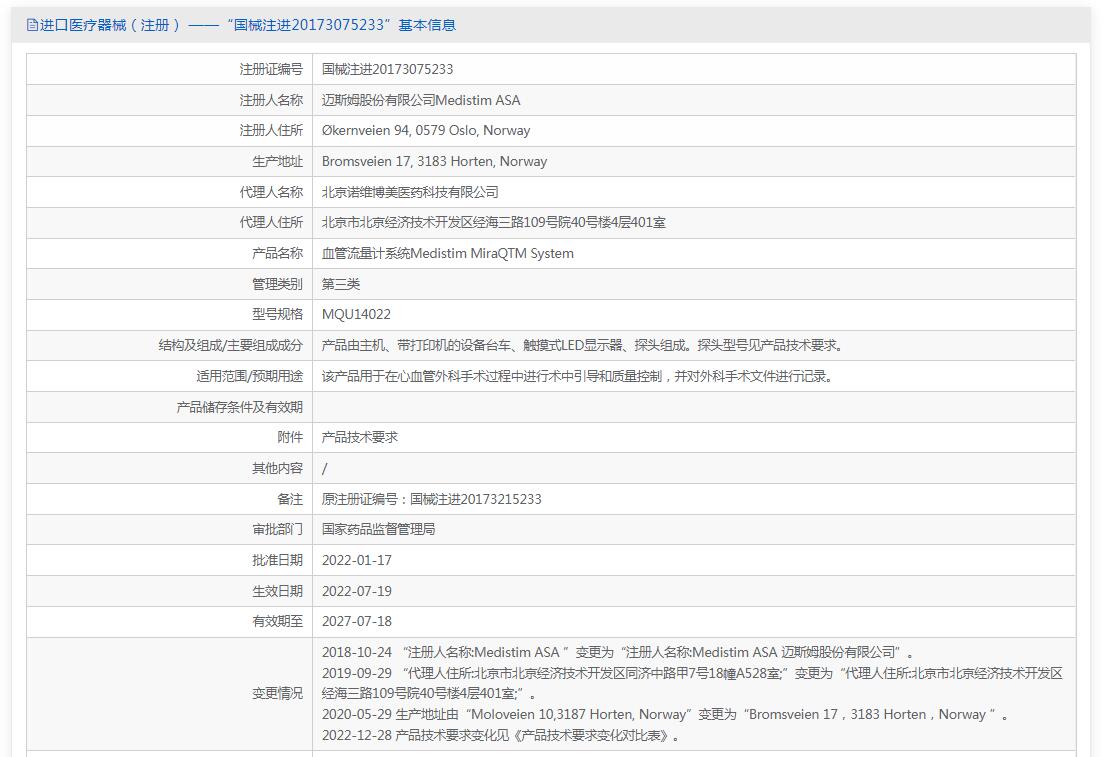The image size is (1107, 757).
Task: Click the model value MQU14022
Action: coord(356,314)
